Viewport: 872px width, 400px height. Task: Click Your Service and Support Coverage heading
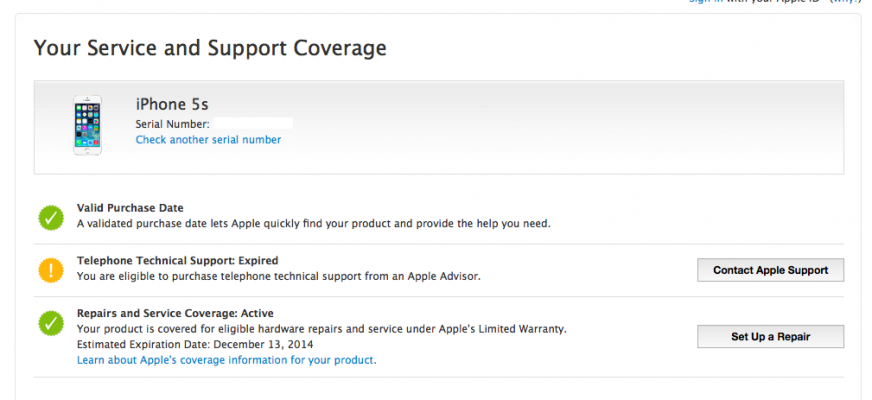coord(210,48)
